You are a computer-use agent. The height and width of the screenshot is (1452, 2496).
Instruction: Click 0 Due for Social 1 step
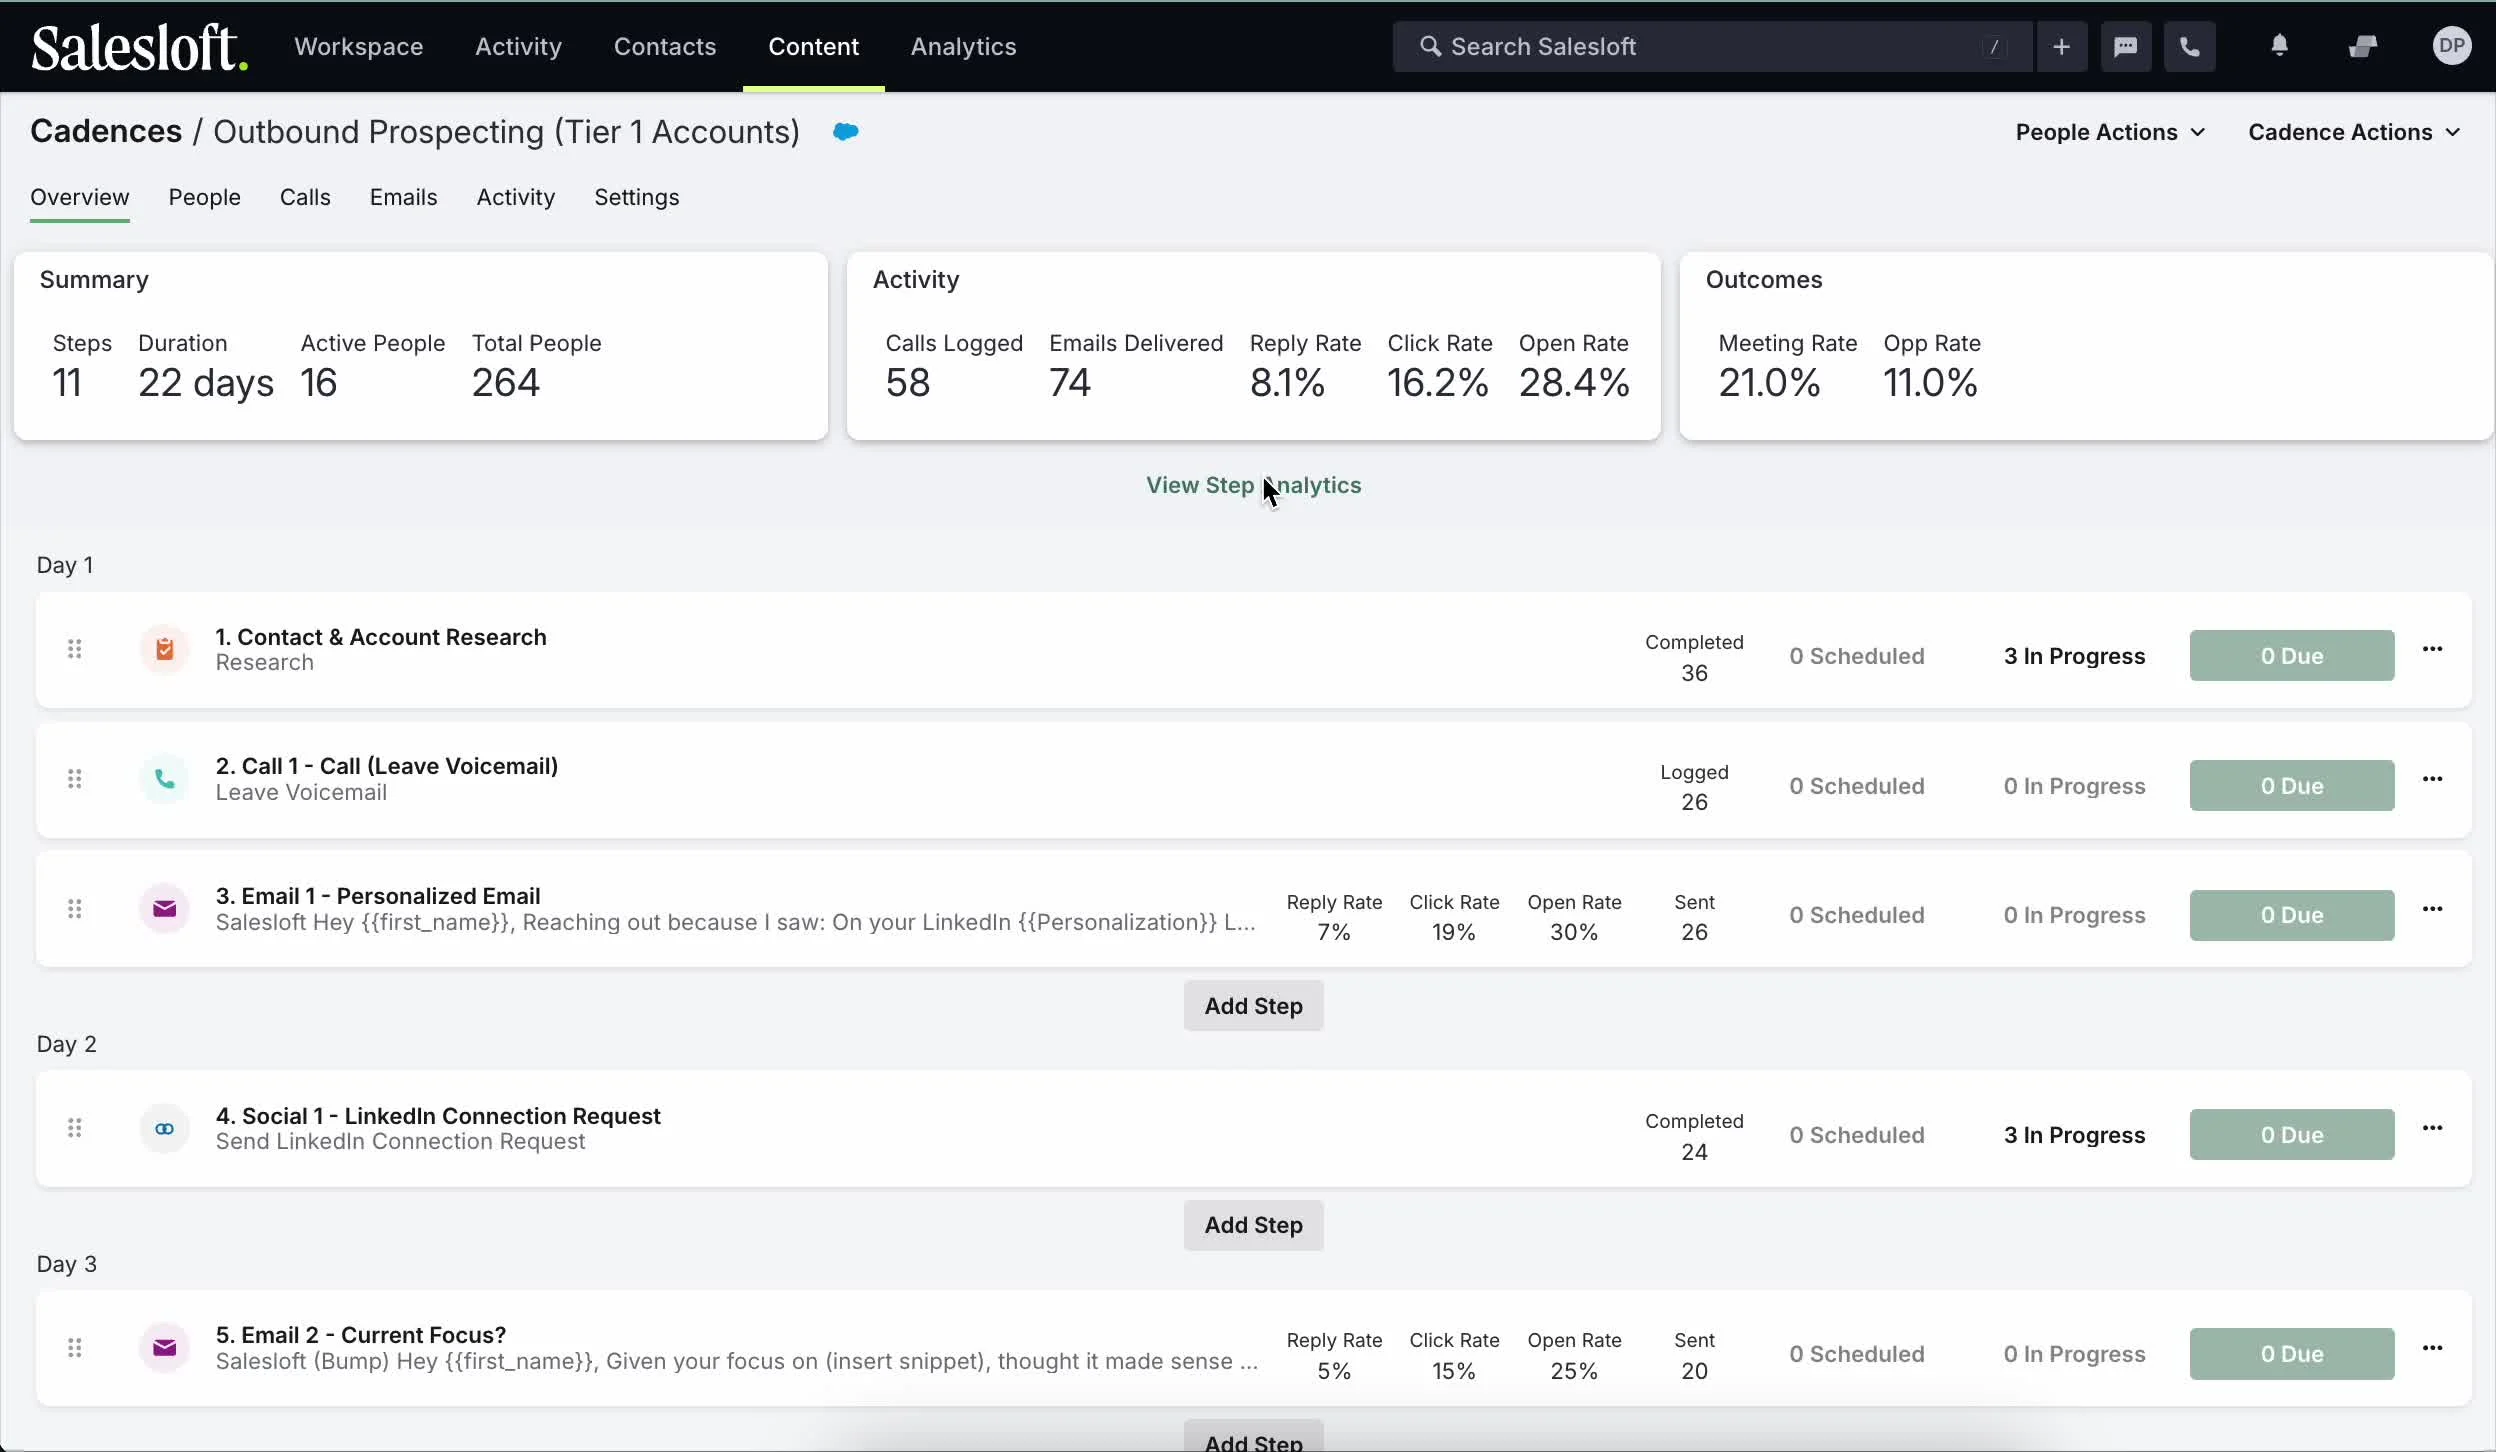pos(2292,1135)
